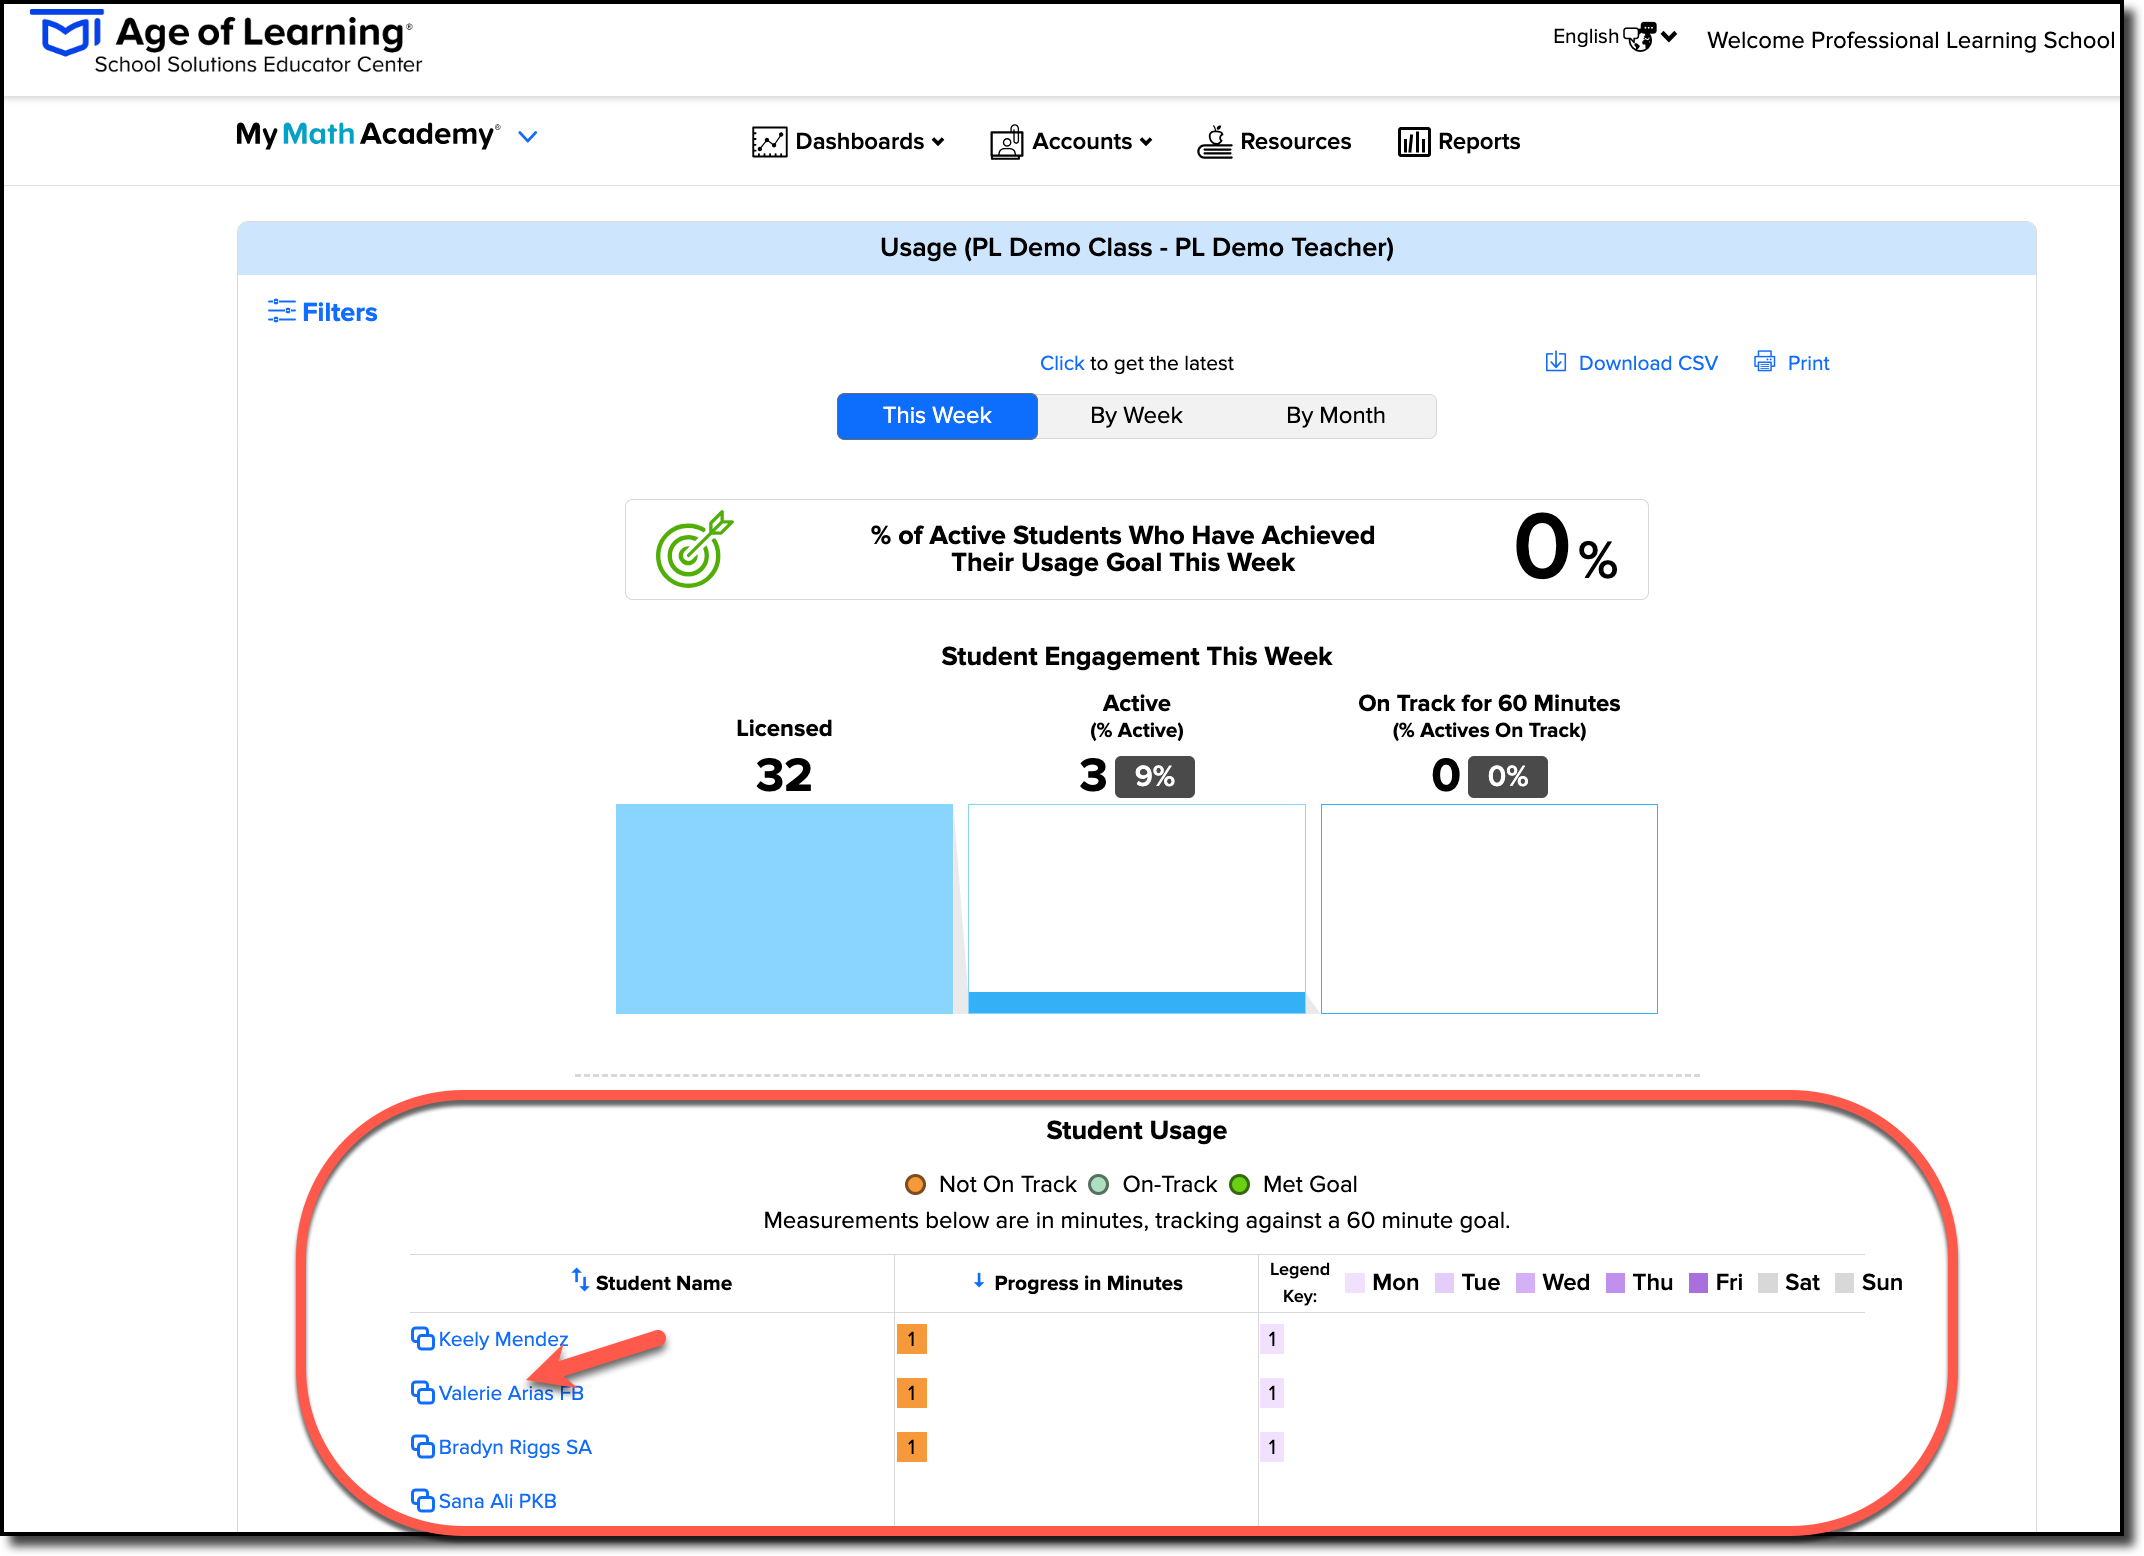
Task: Click Welcome Professional Learning School text
Action: pos(1910,40)
